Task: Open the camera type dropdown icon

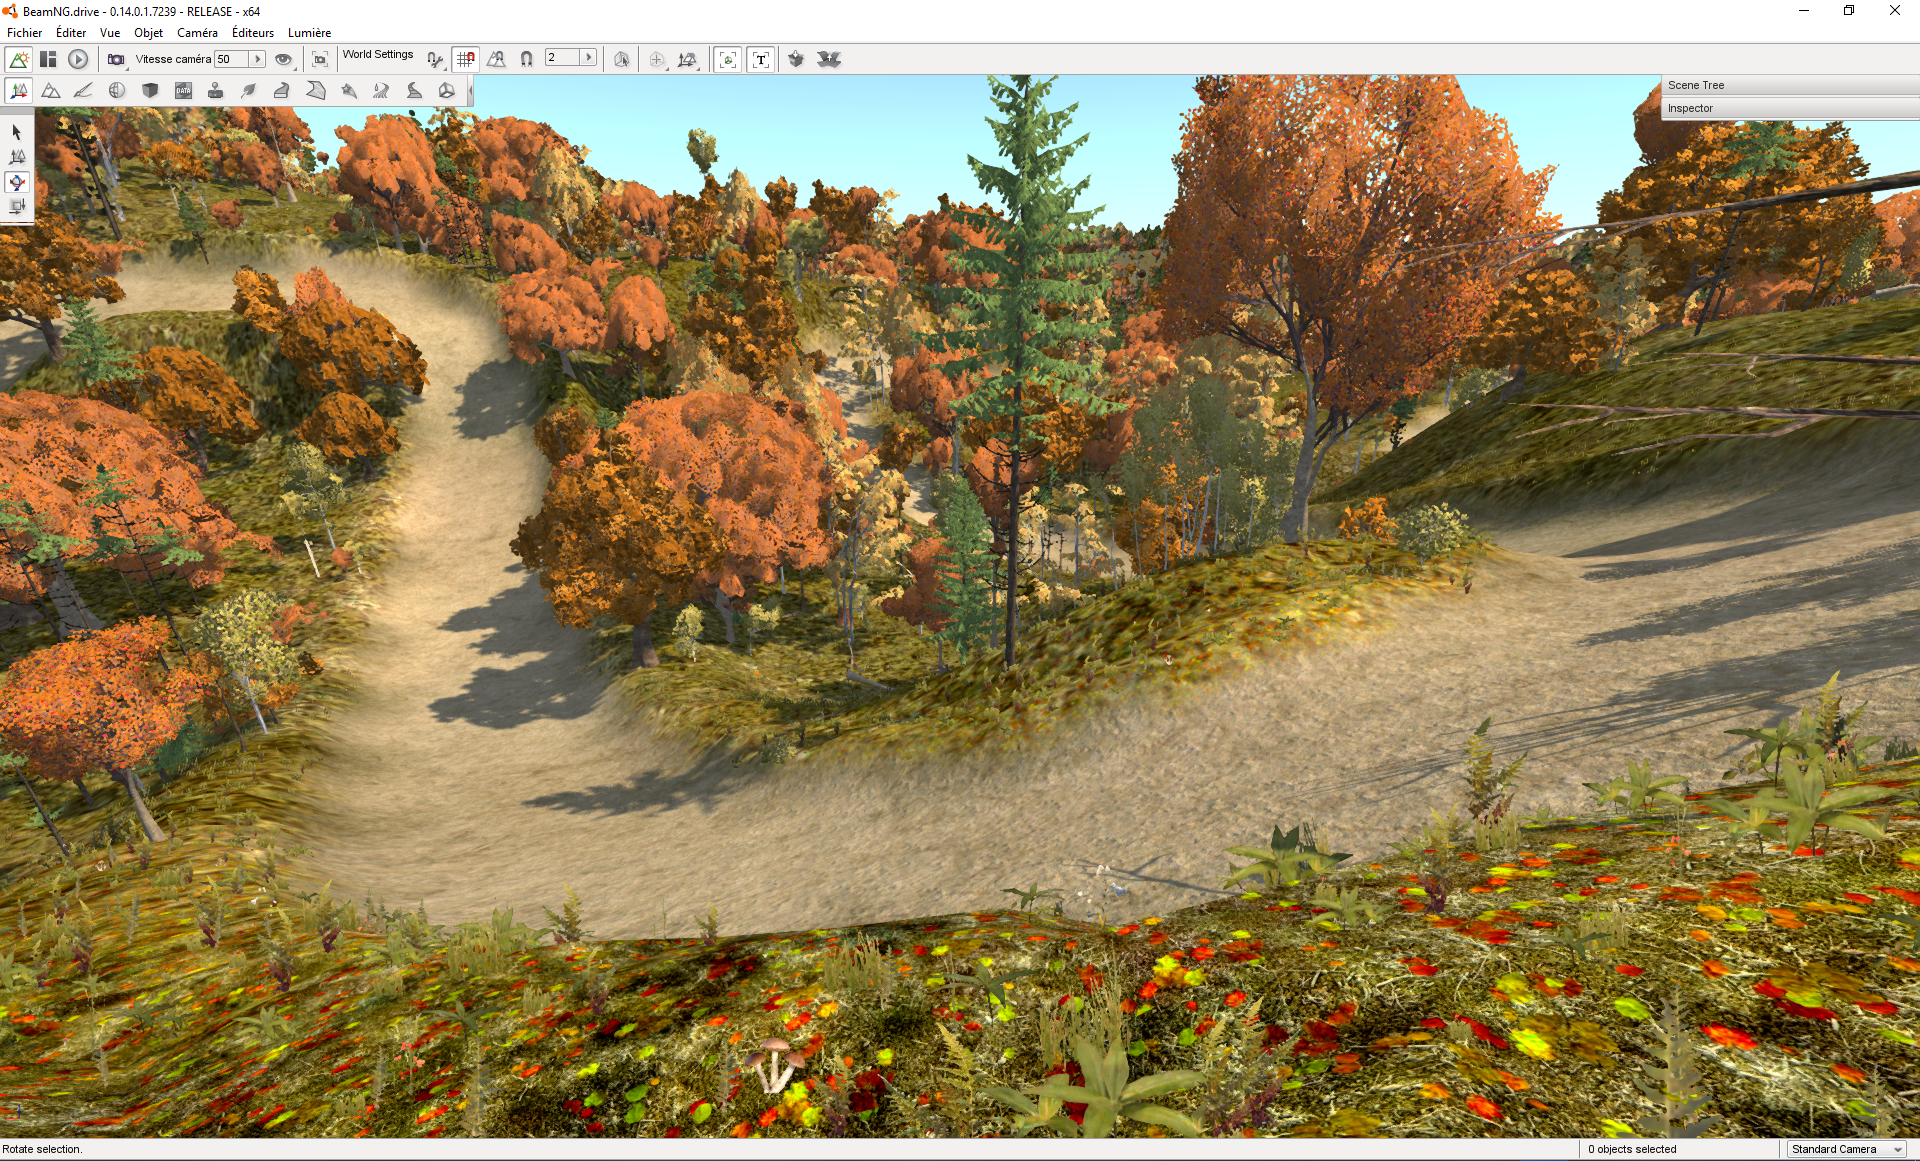Action: tap(117, 60)
